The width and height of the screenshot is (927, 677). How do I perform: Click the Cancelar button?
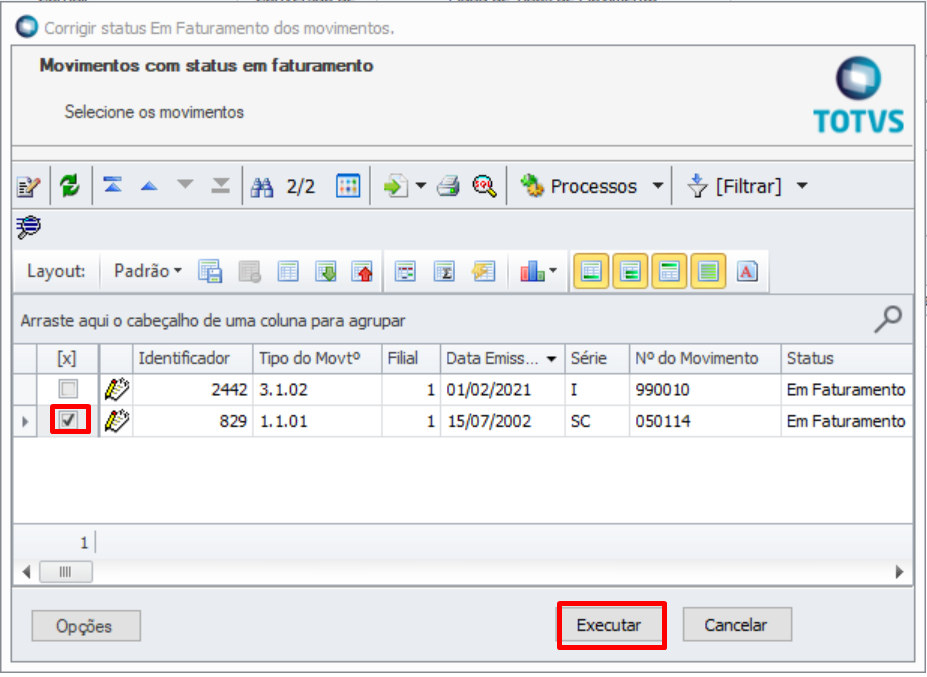click(737, 624)
